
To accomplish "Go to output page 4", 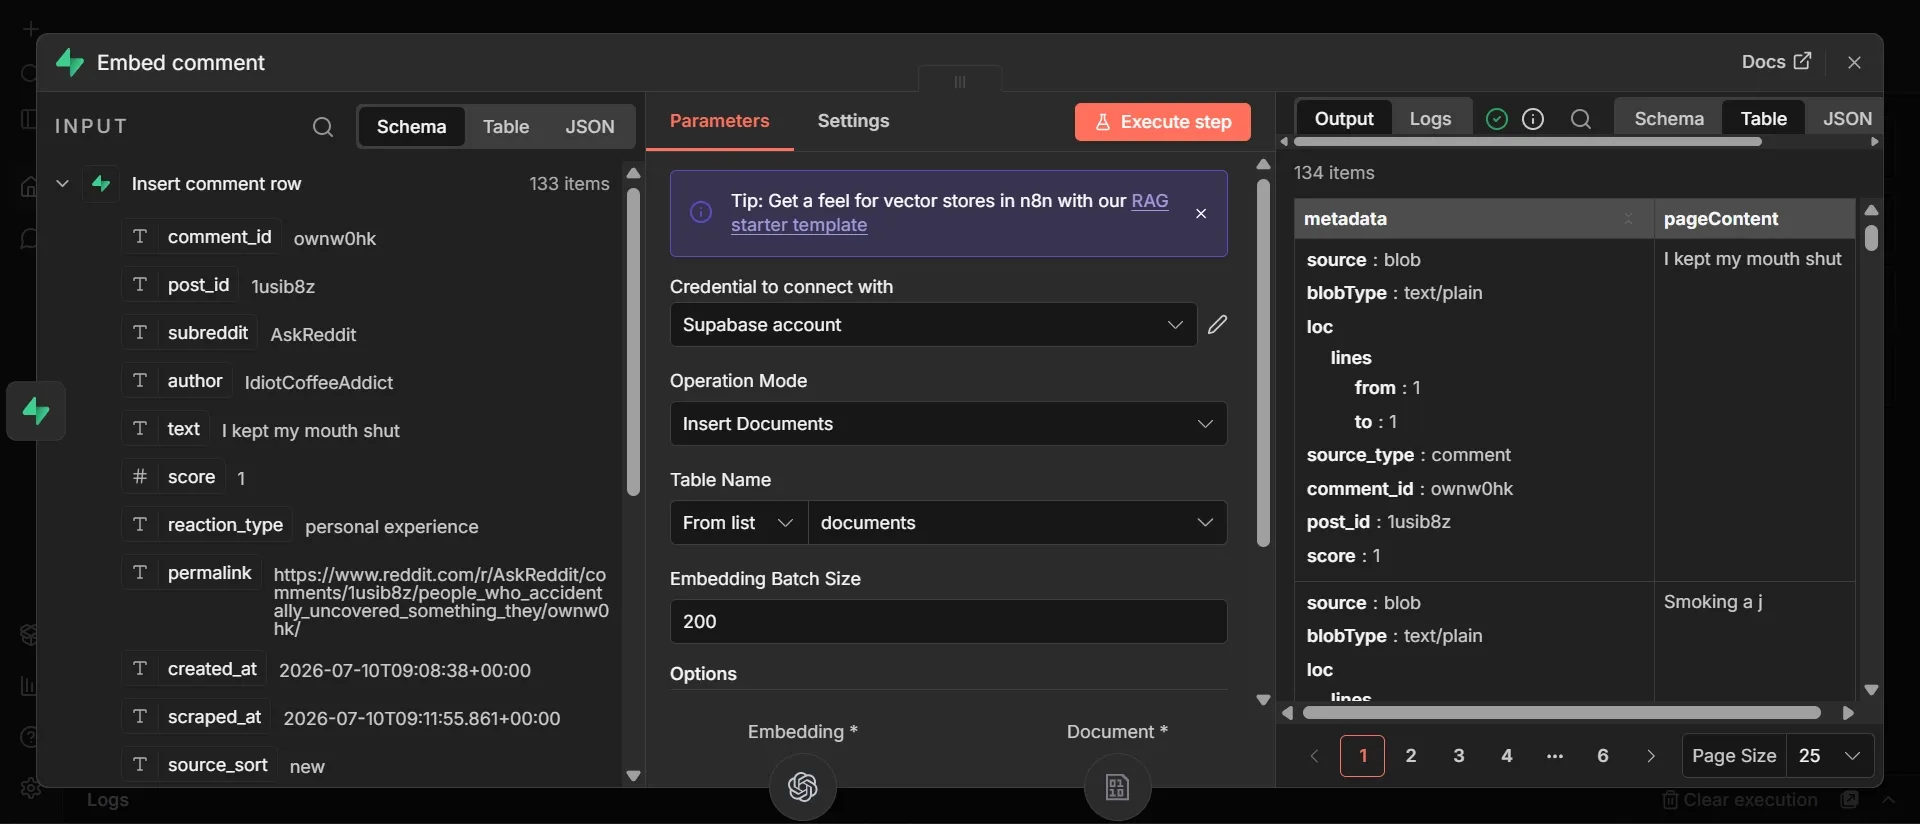I will click(1506, 756).
